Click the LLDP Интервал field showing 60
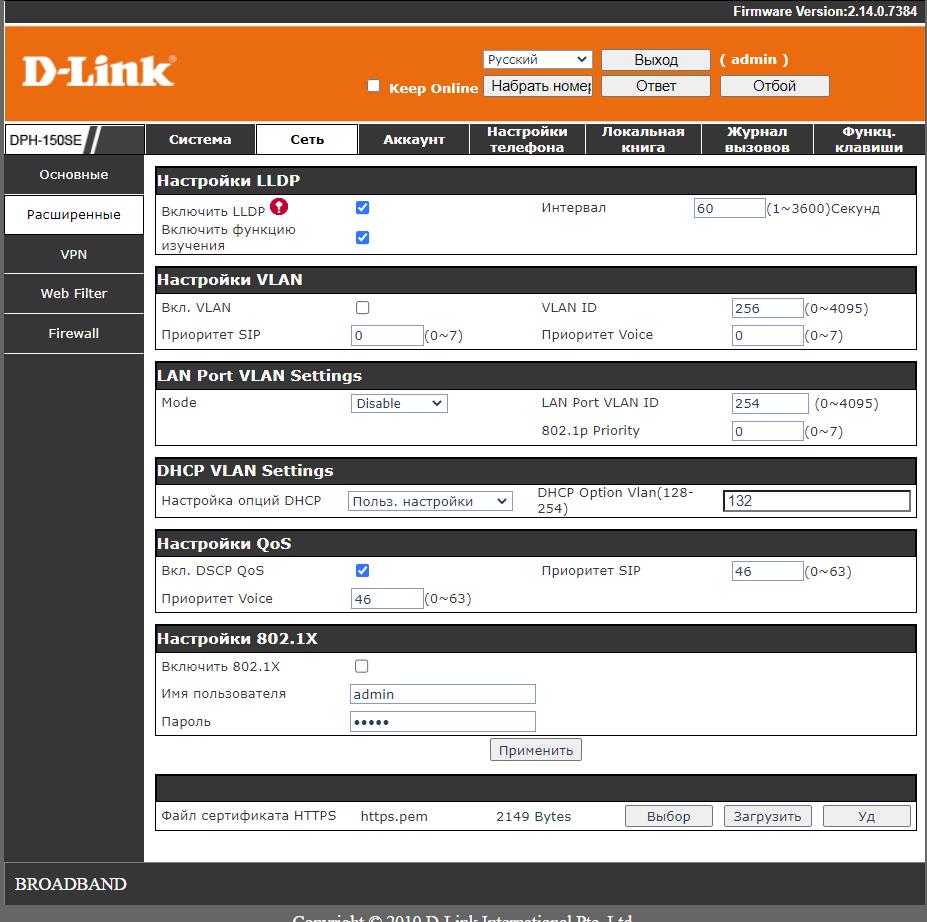927x922 pixels. point(730,208)
